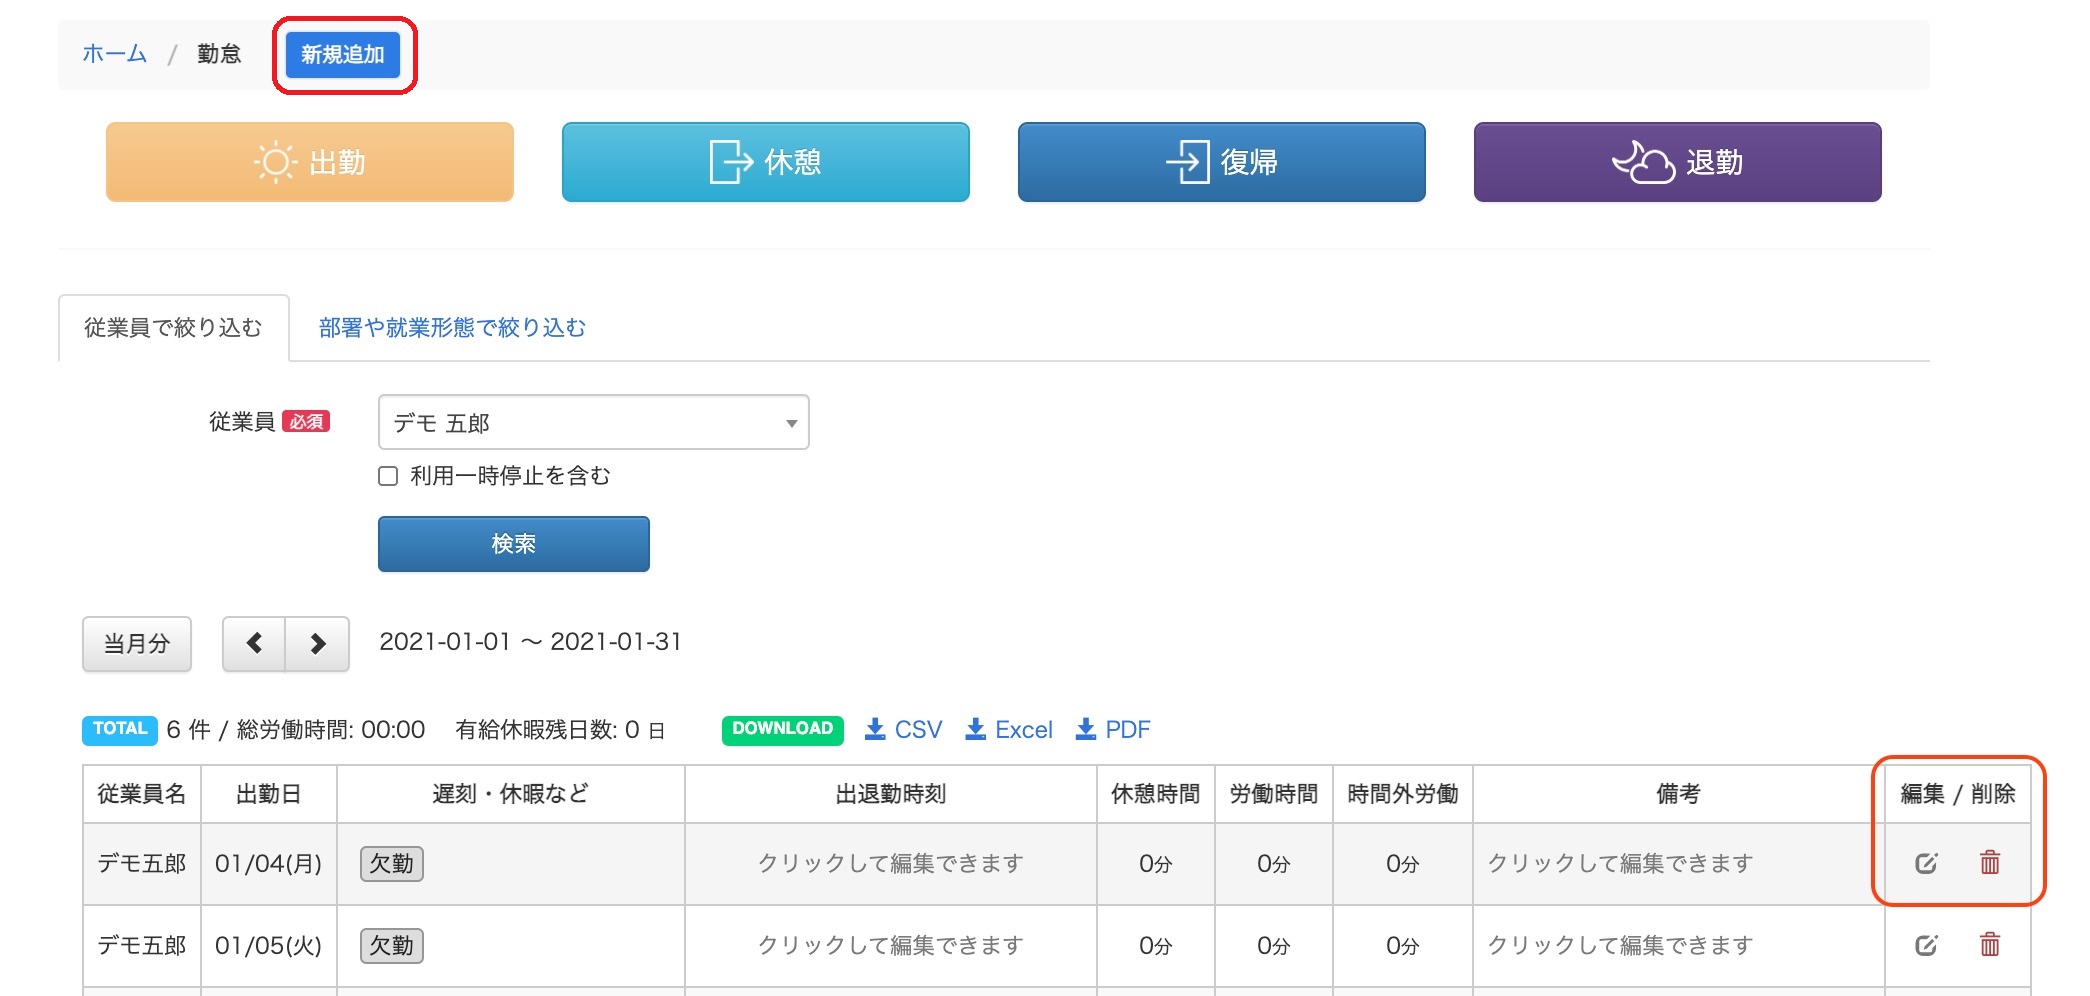Screen dimensions: 2090x996
Task: Click the 遅刻・休暇など column header
Action: [x=511, y=794]
